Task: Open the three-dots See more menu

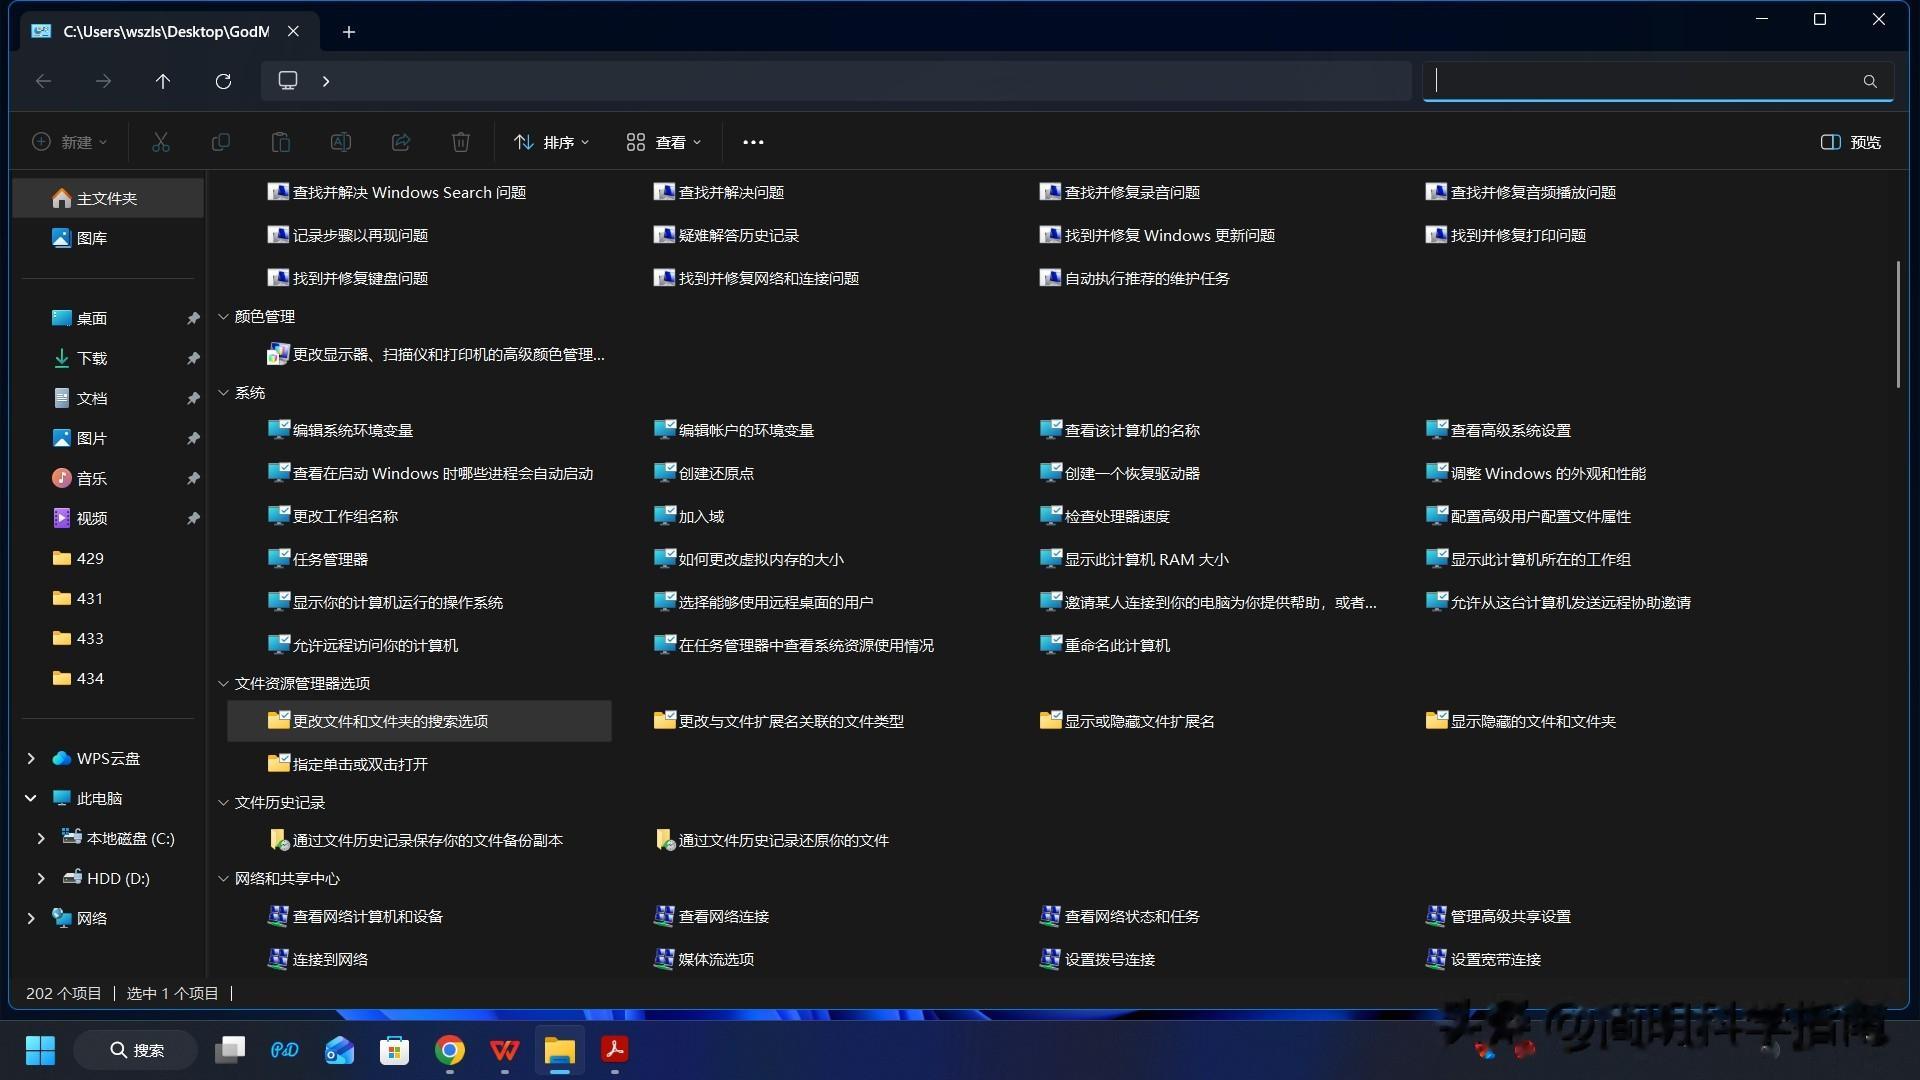Action: pyautogui.click(x=753, y=142)
